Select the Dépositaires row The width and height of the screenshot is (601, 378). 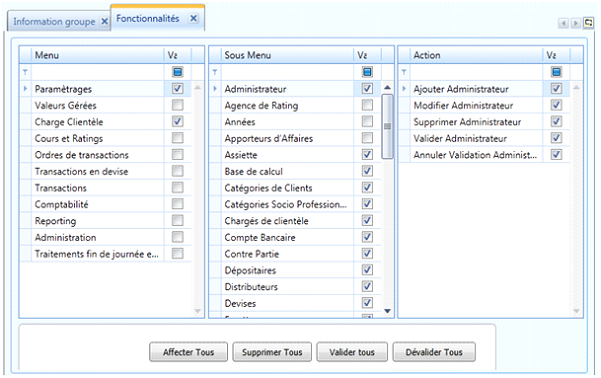tap(295, 270)
